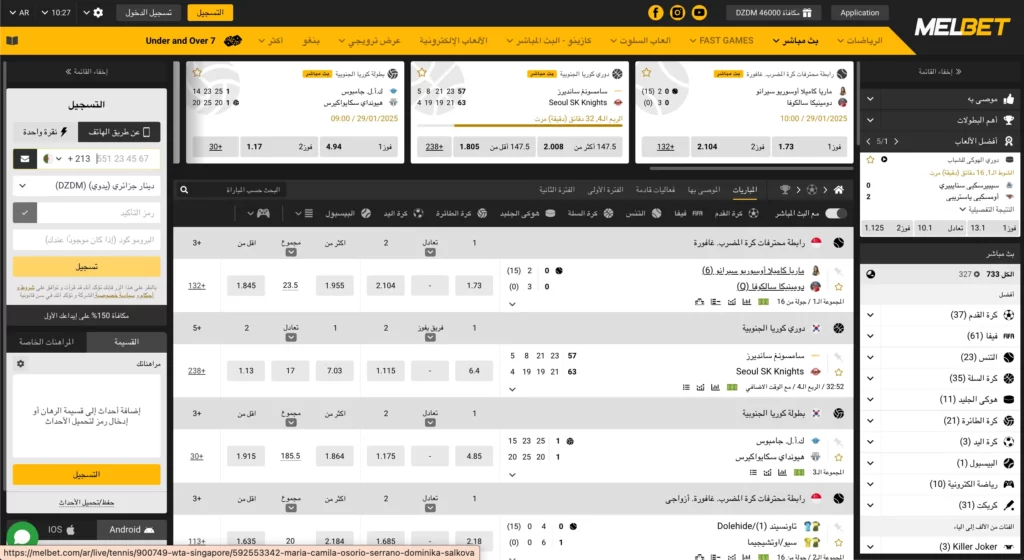Click the home icon in the breadcrumb
1024x560 pixels.
tap(839, 190)
